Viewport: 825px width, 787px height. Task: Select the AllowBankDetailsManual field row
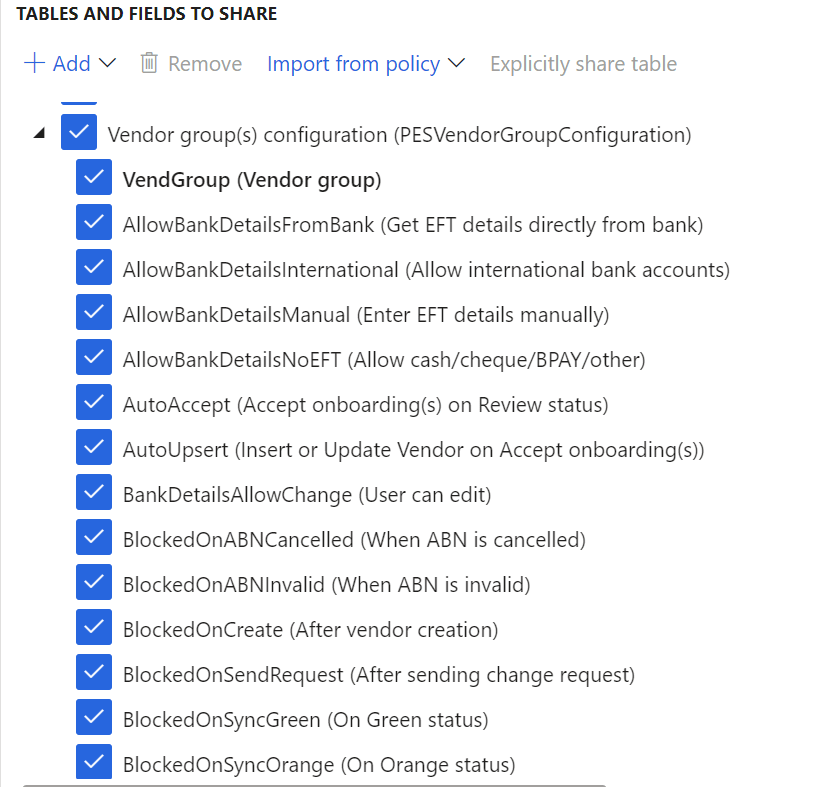(366, 315)
